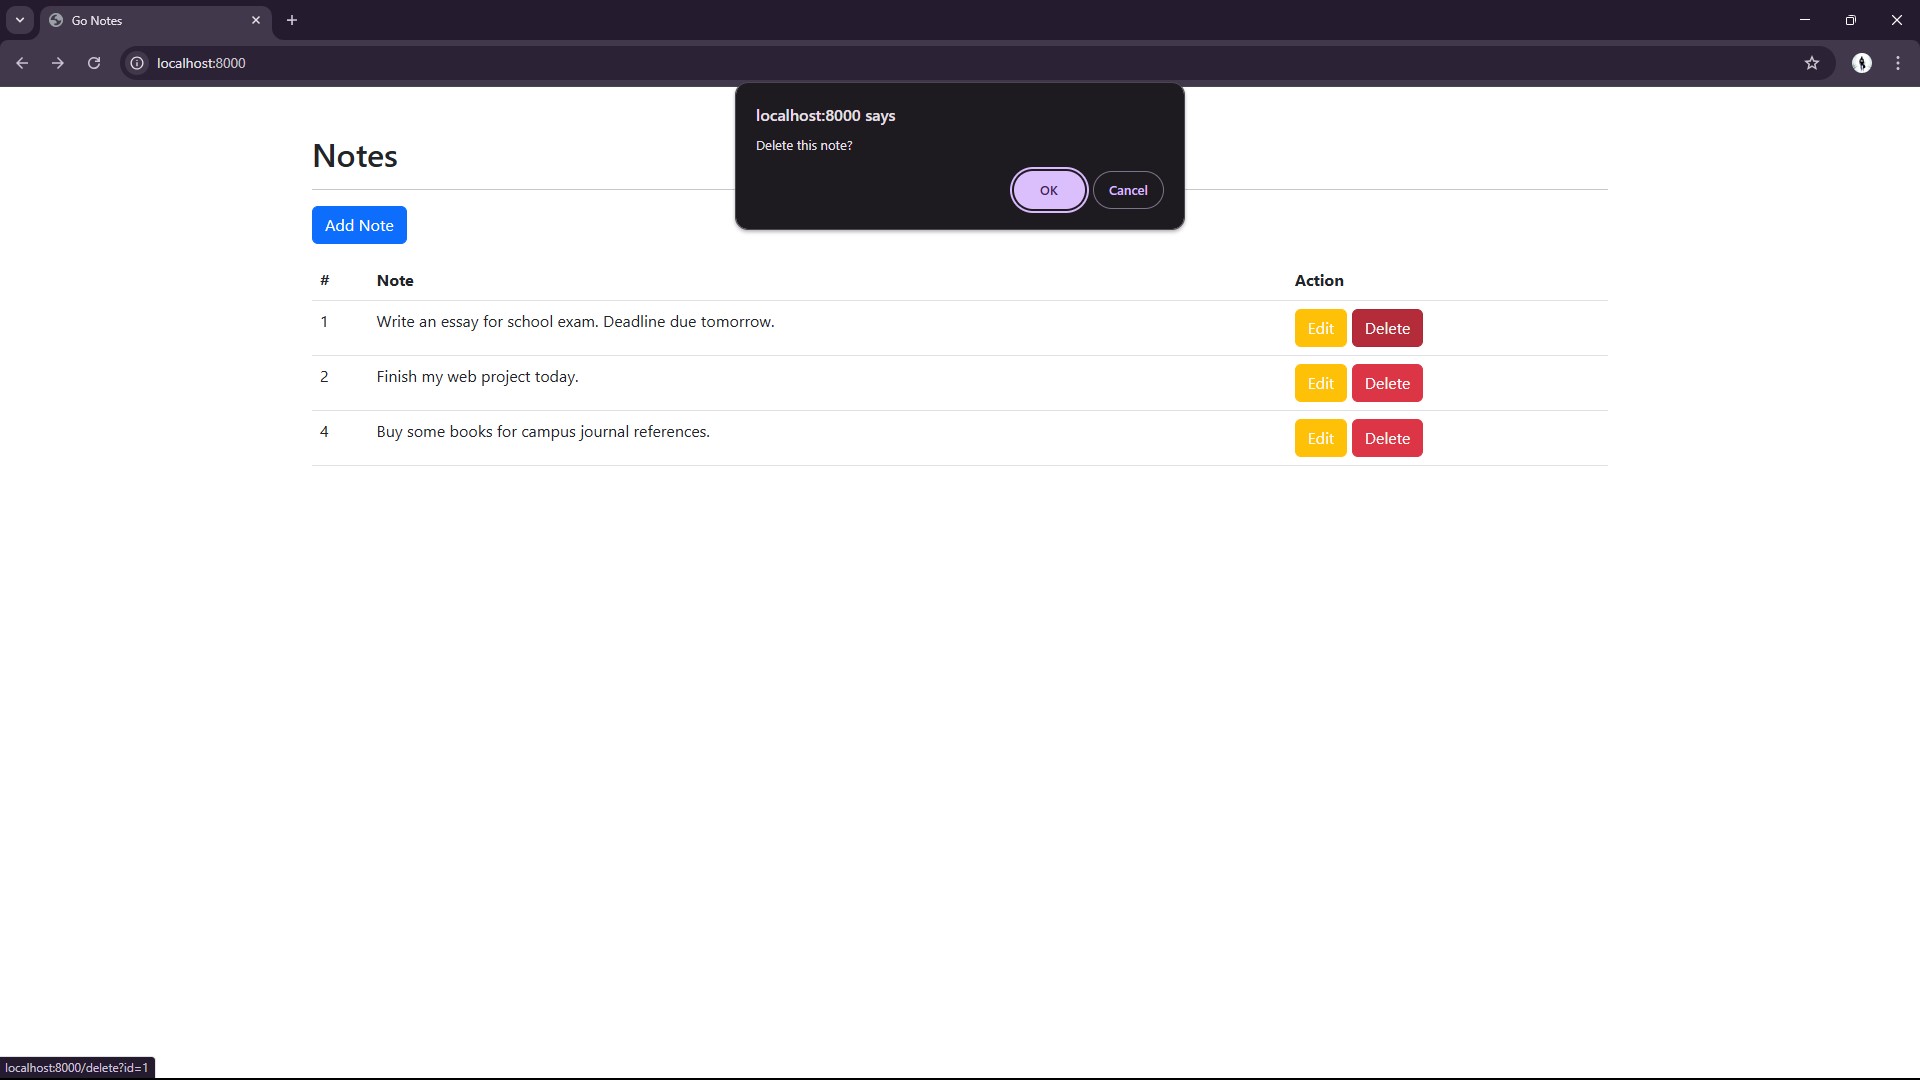The image size is (1920, 1080).
Task: Open a new browser tab
Action: pos(292,20)
